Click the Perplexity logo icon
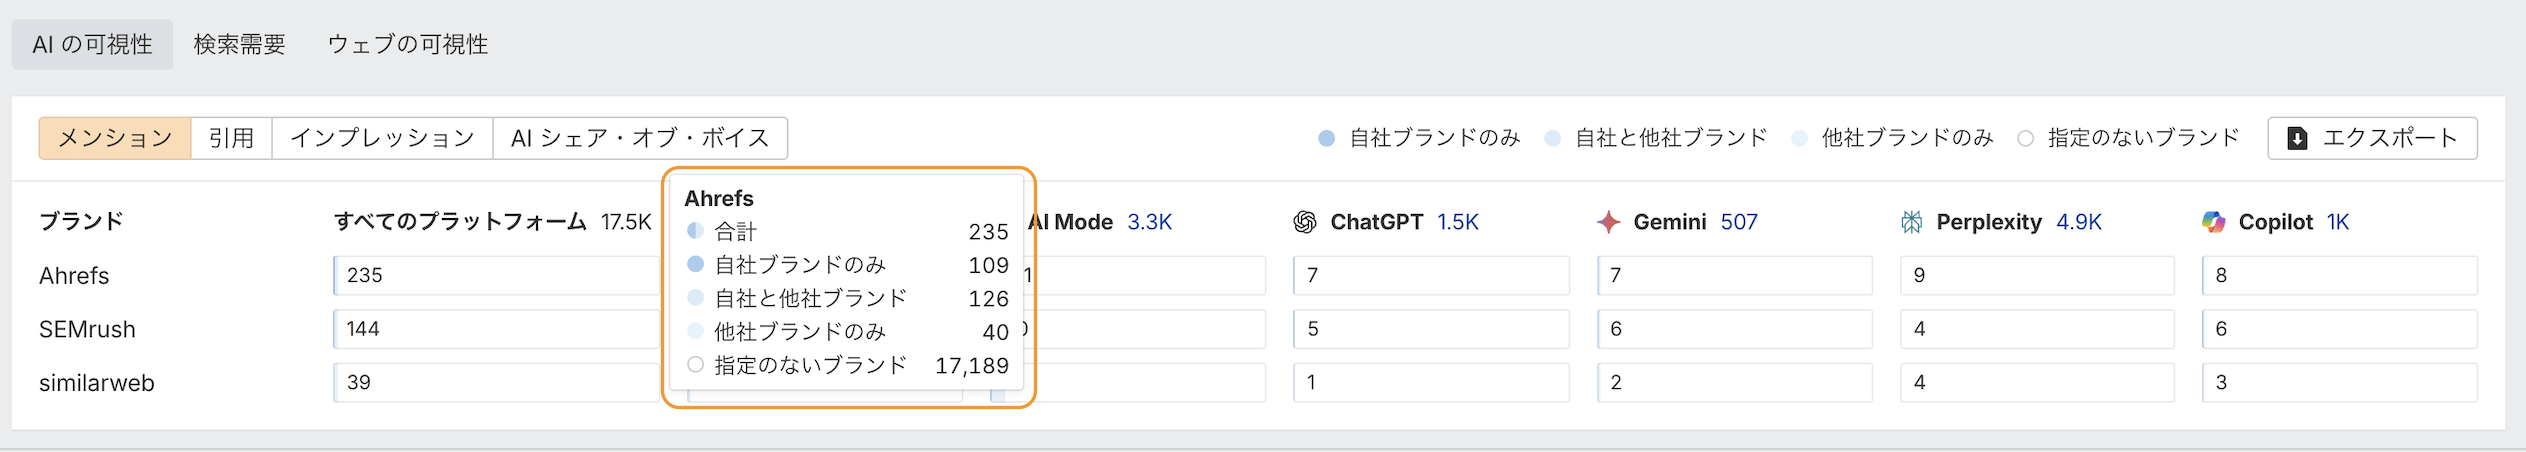 [x=1911, y=222]
